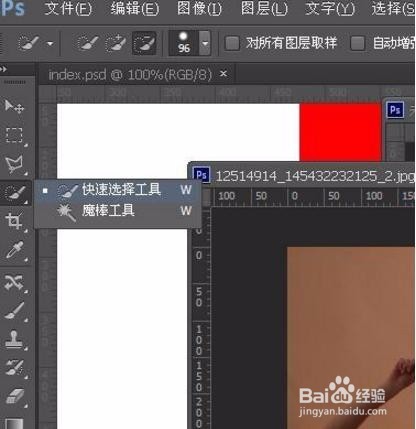
Task: Click the brush size preview 96
Action: tap(184, 43)
